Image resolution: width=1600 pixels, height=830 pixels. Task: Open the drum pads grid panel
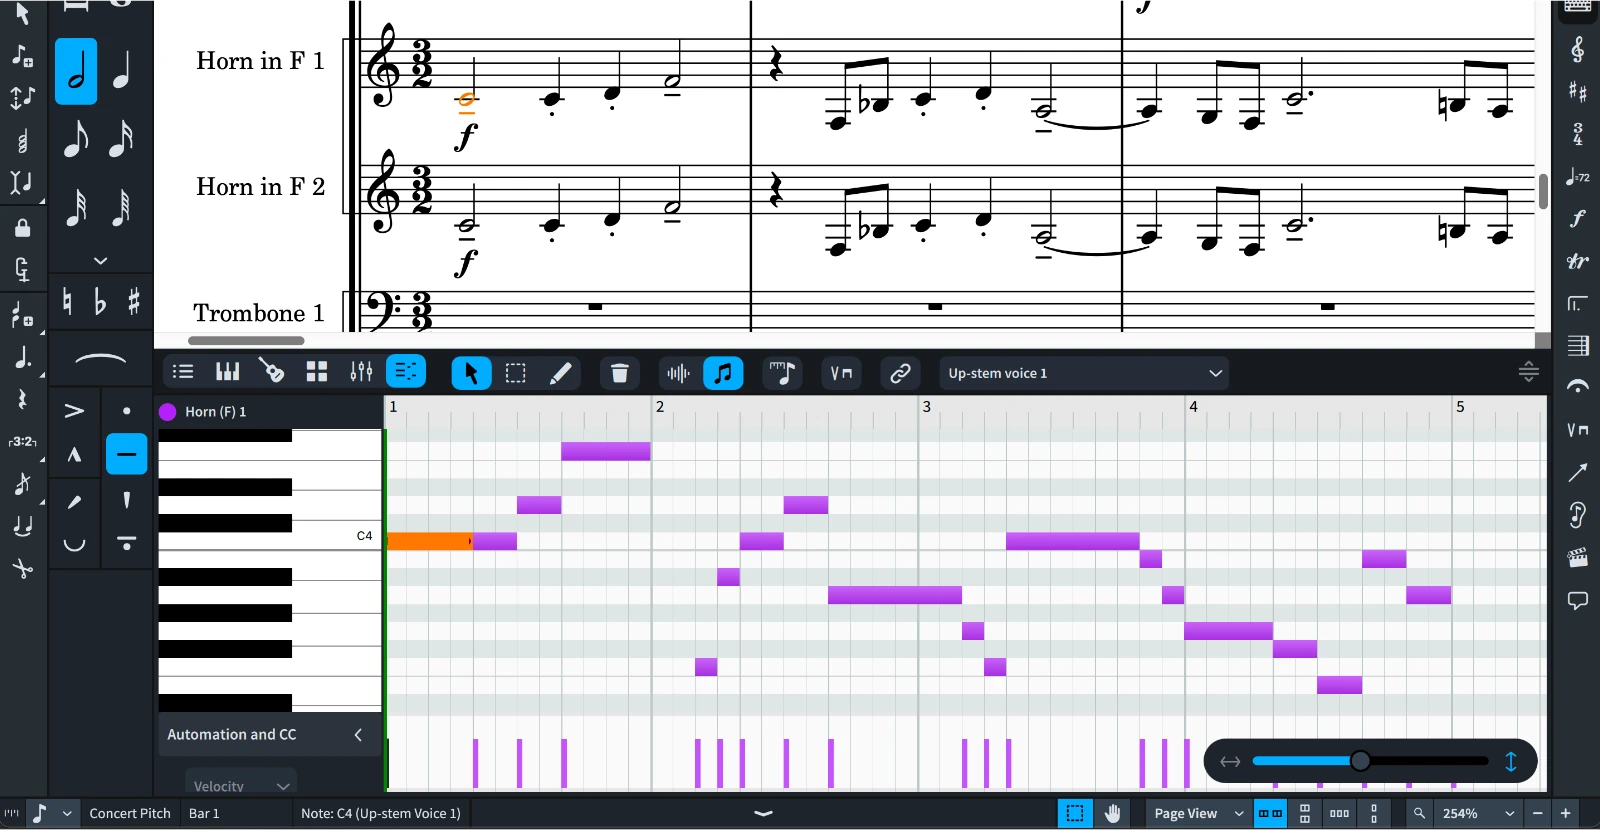click(317, 372)
